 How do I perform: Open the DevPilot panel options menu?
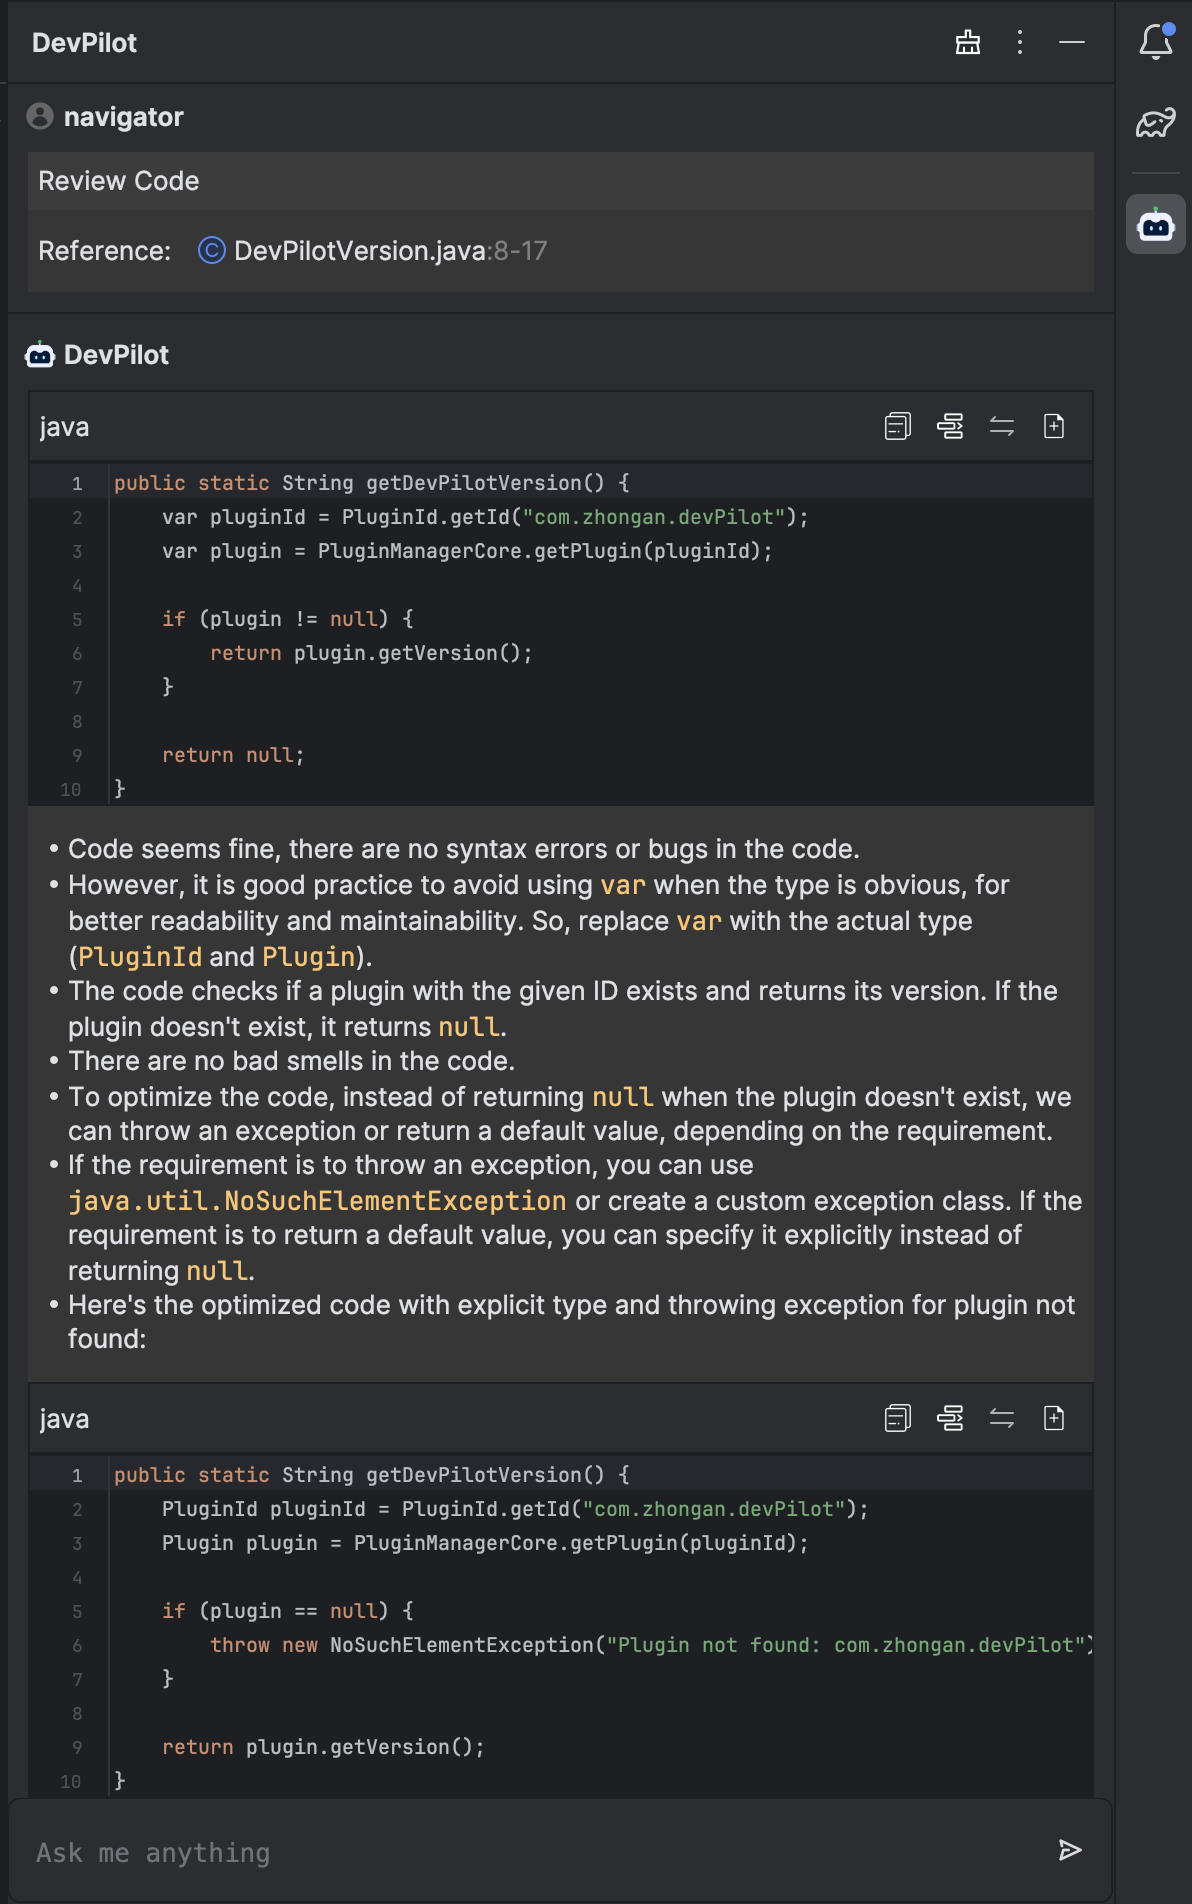click(x=1020, y=42)
